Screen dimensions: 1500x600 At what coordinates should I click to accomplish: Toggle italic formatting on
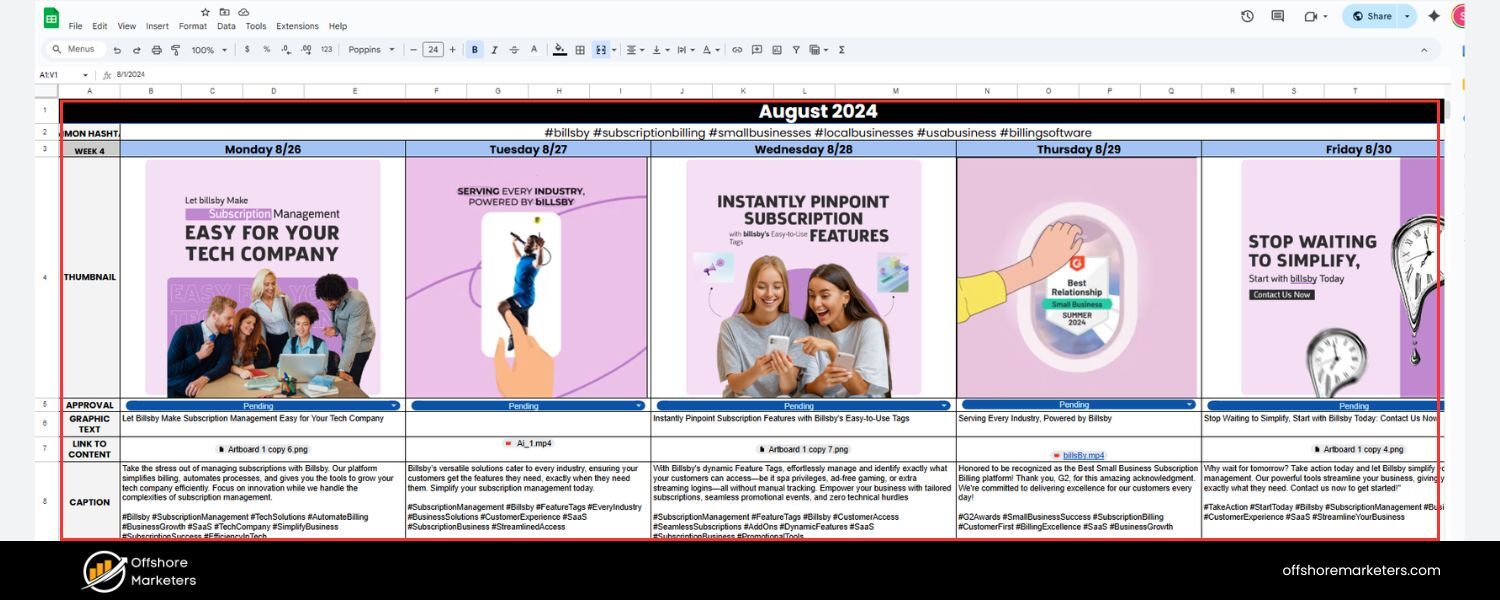(493, 49)
